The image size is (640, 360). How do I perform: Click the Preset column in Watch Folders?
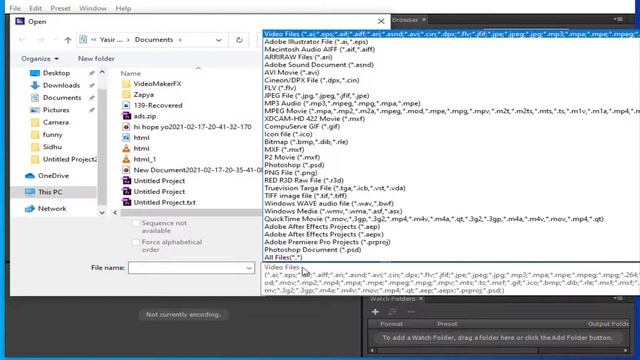click(447, 324)
